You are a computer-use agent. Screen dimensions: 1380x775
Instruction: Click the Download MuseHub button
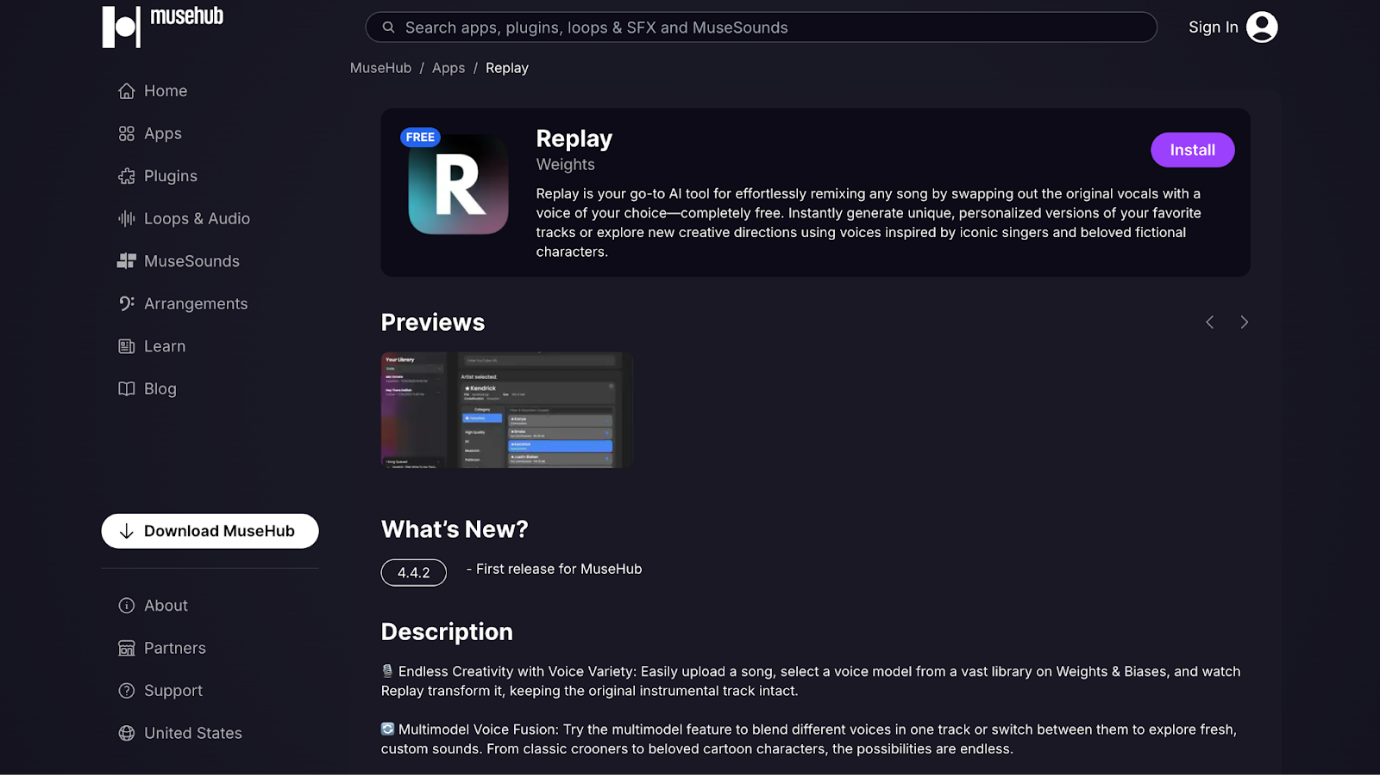pos(210,531)
